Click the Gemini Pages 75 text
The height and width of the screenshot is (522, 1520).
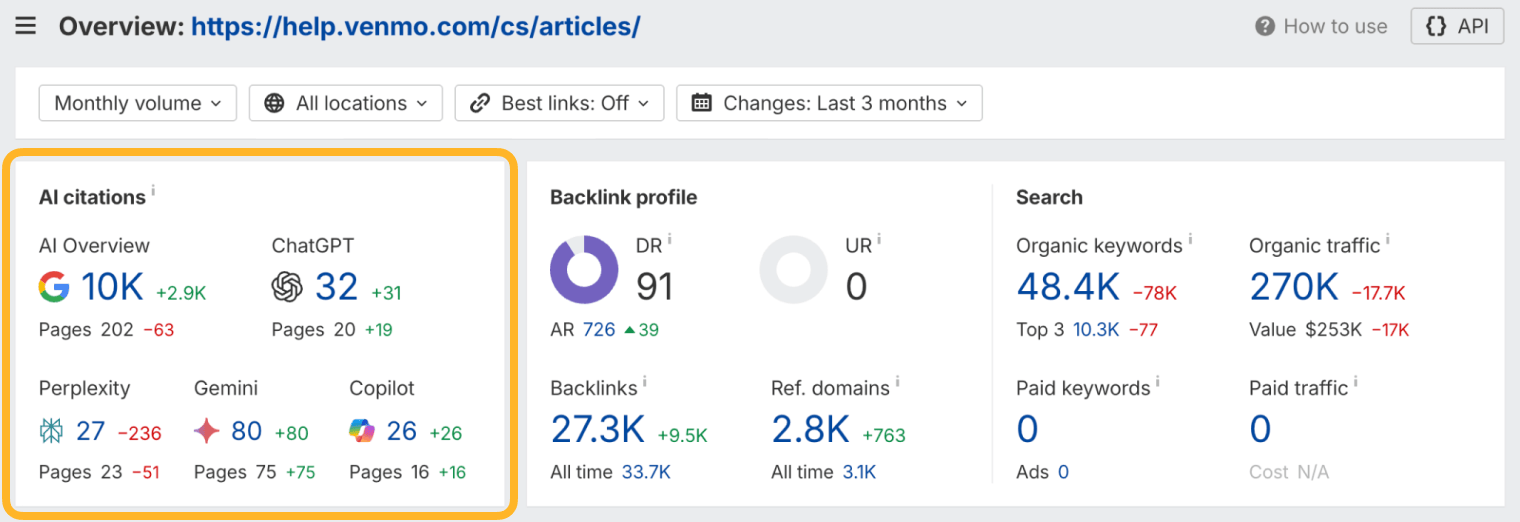235,472
